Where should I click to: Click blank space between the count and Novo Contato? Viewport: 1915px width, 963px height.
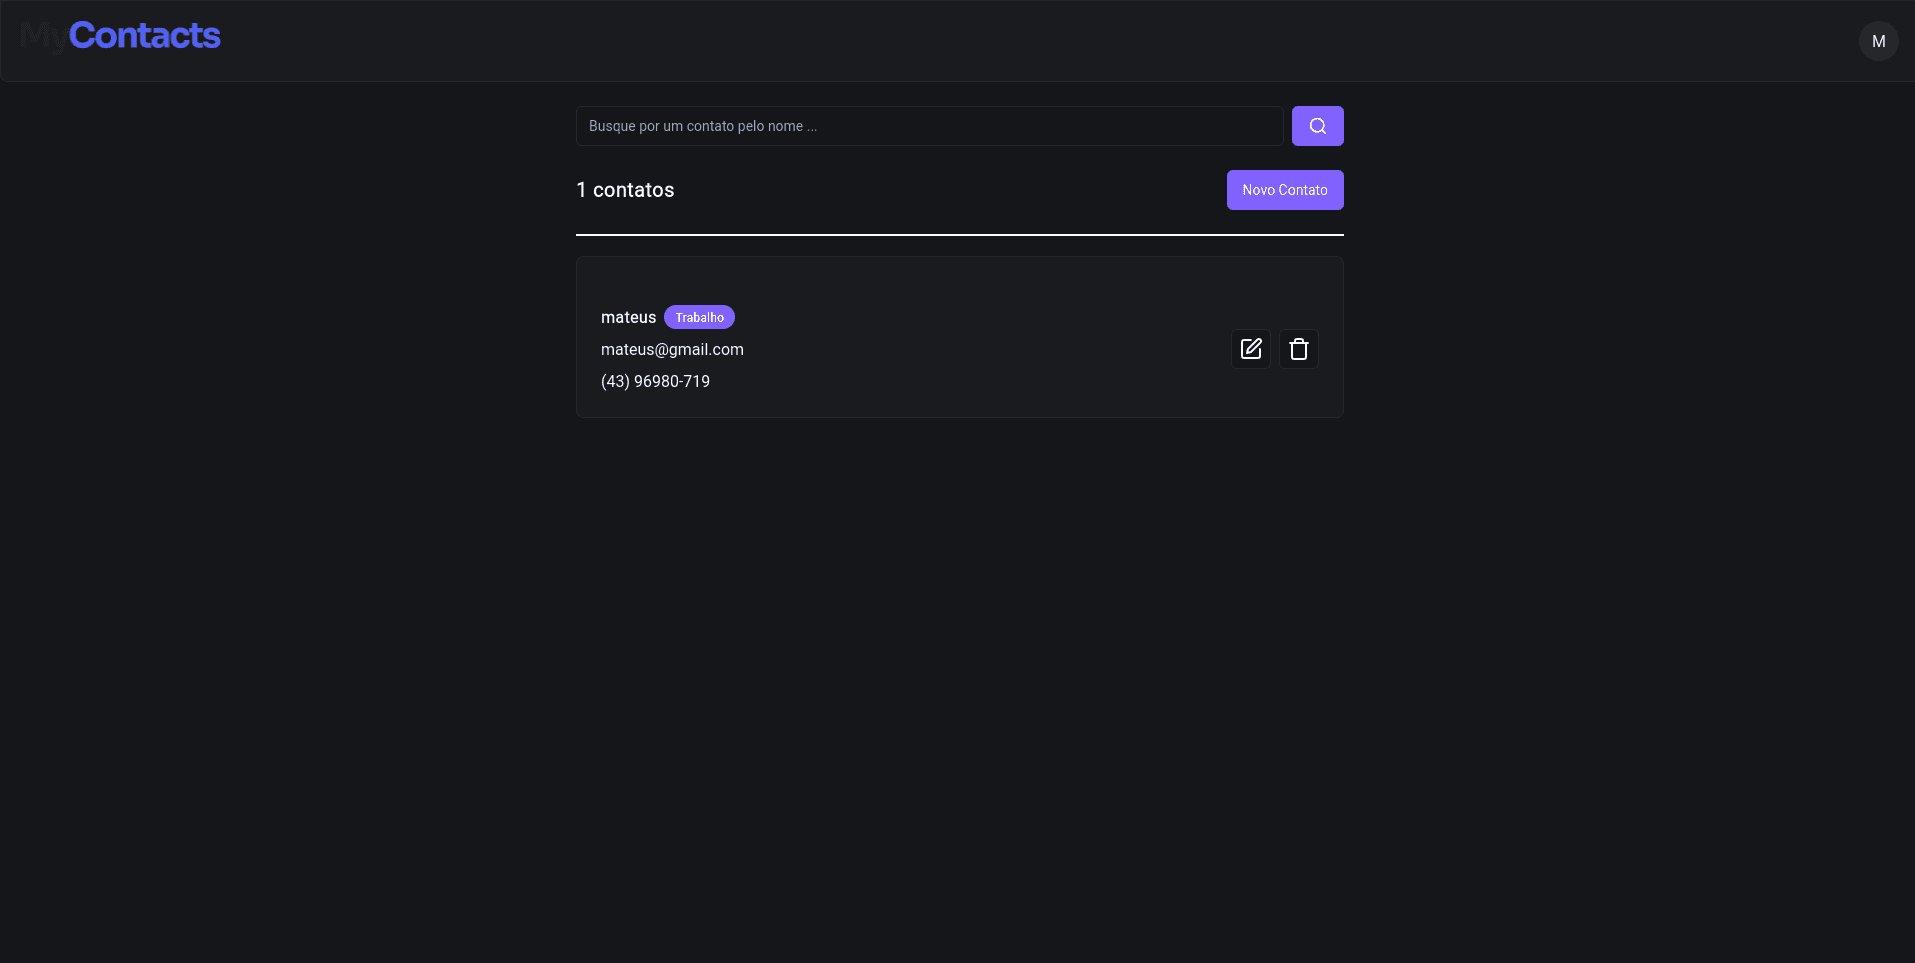(x=950, y=190)
